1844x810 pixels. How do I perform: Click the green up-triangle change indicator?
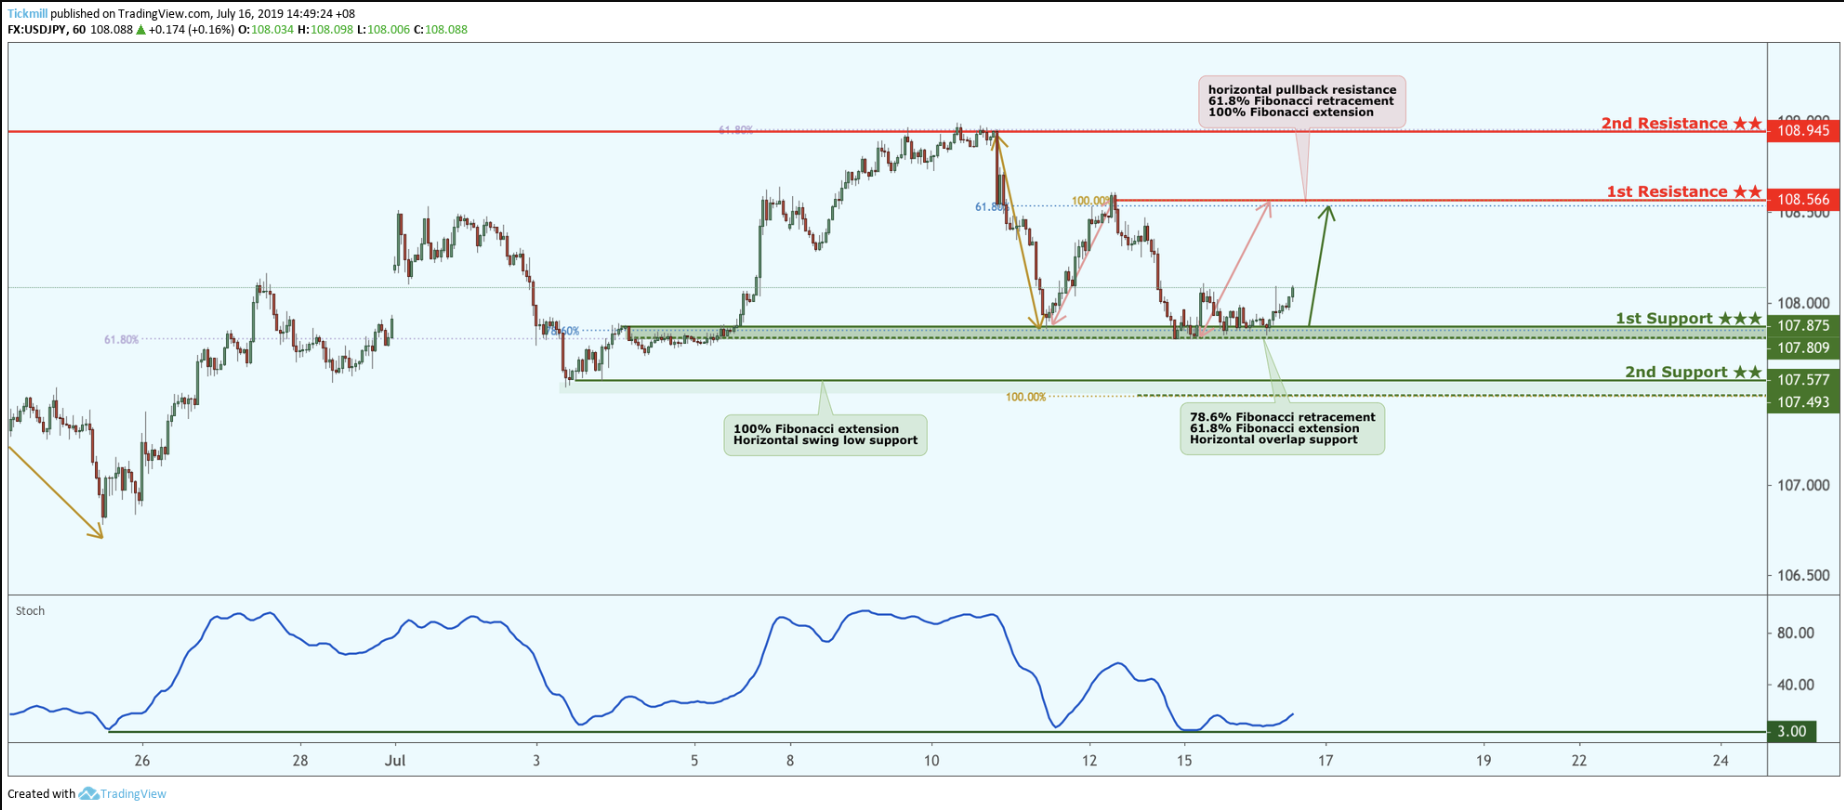tap(141, 30)
